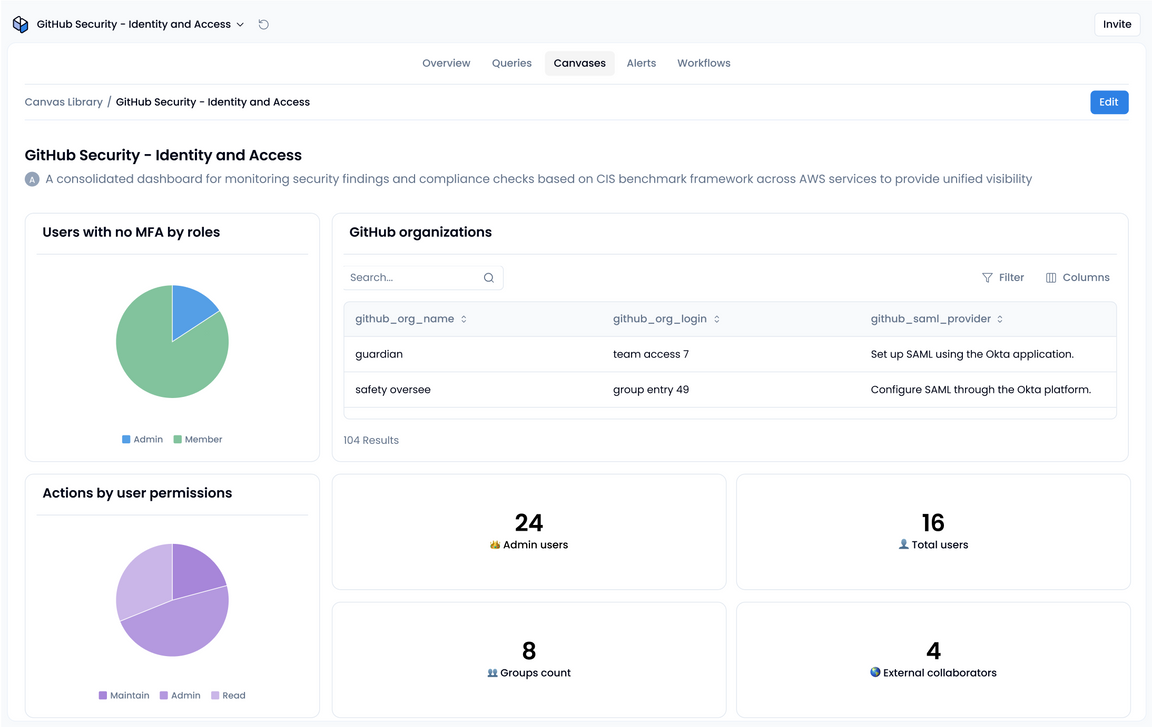Click the app cube logo icon
The width and height of the screenshot is (1152, 727).
pyautogui.click(x=21, y=24)
